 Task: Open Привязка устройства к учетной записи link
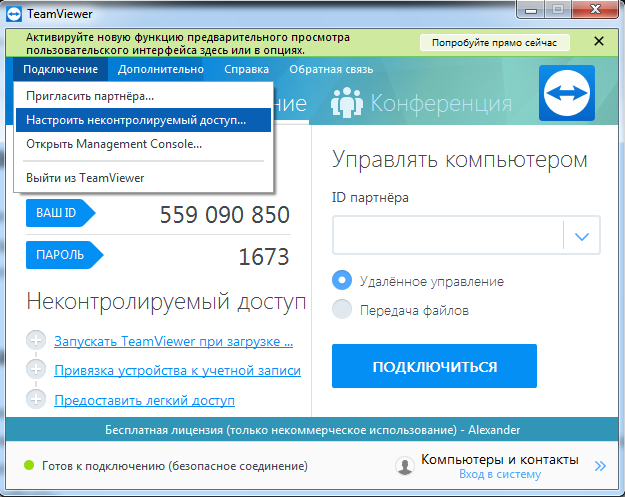coord(177,371)
